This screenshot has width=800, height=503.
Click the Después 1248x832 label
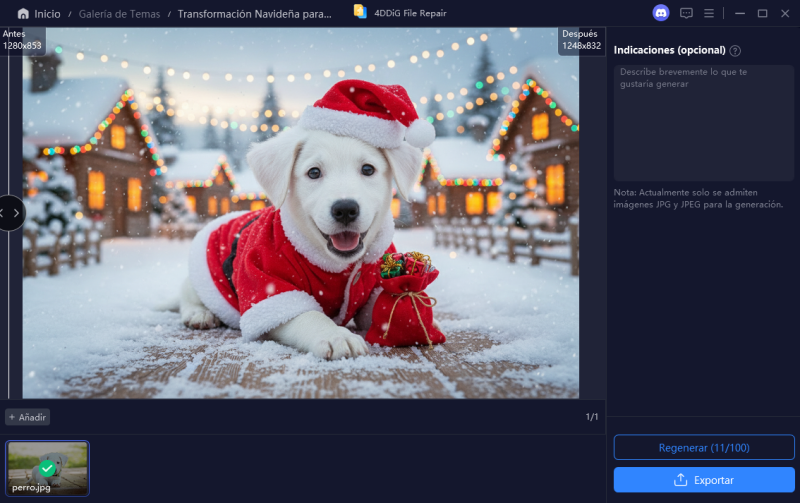(581, 40)
